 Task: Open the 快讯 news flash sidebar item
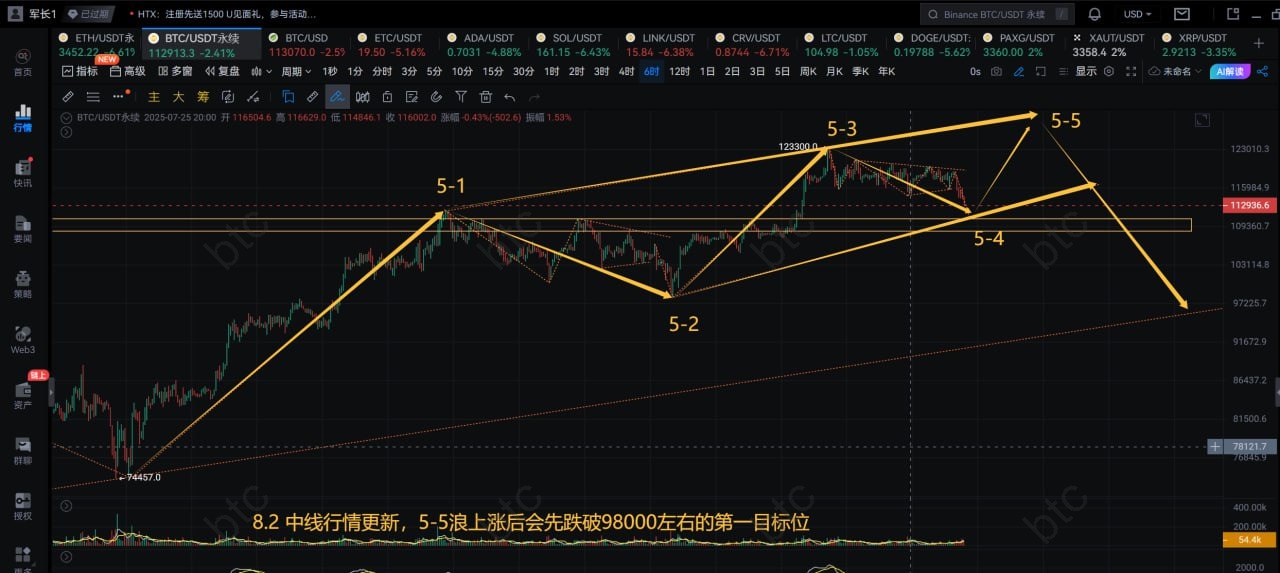click(22, 172)
